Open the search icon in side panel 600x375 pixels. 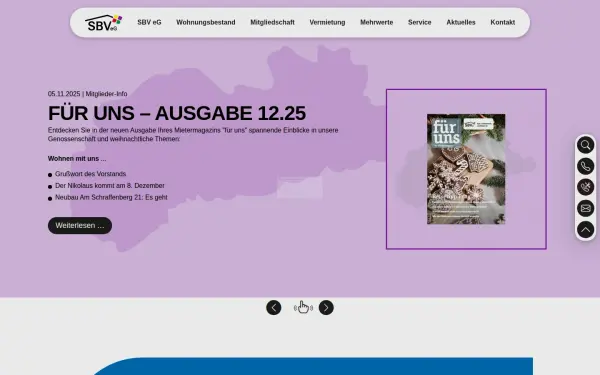(585, 145)
